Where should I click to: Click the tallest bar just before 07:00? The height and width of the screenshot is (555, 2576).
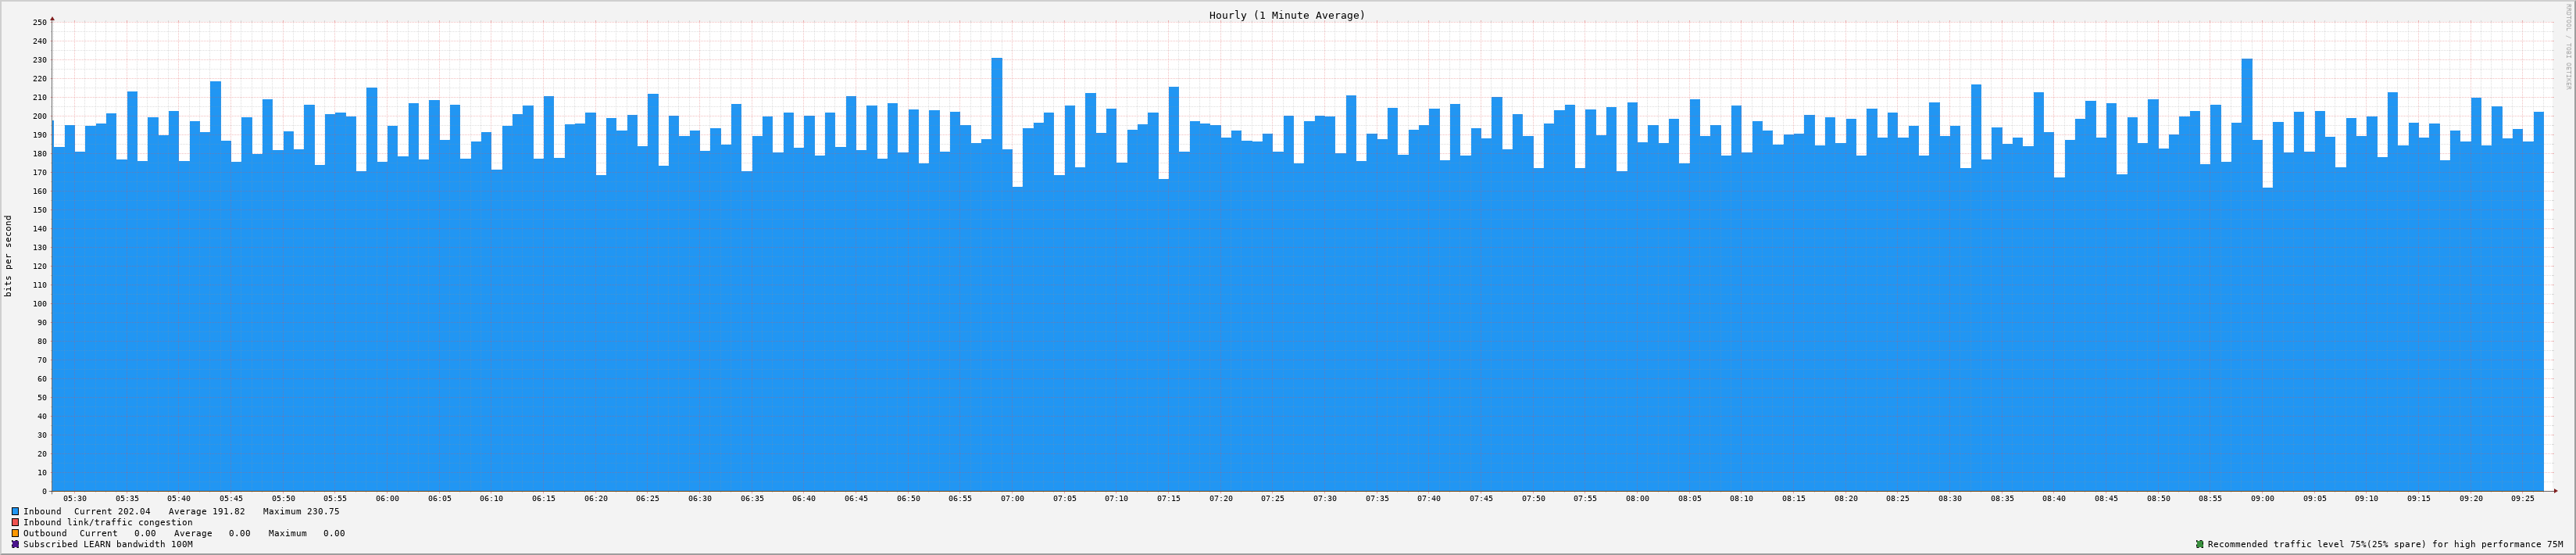[996, 270]
